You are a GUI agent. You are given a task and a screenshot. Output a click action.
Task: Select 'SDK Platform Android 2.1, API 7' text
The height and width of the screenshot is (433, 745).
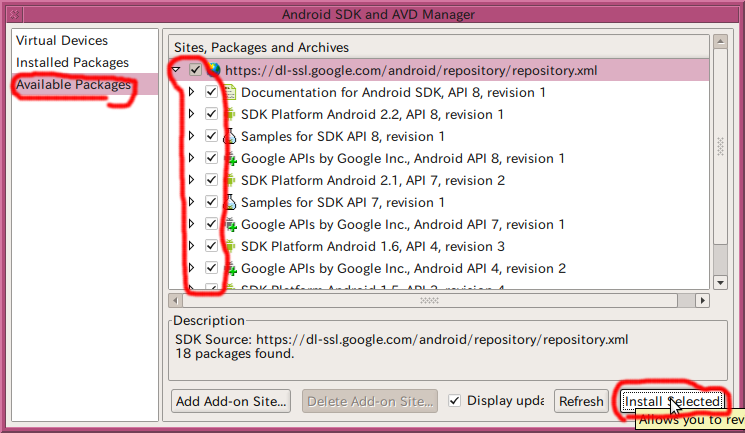pyautogui.click(x=372, y=180)
